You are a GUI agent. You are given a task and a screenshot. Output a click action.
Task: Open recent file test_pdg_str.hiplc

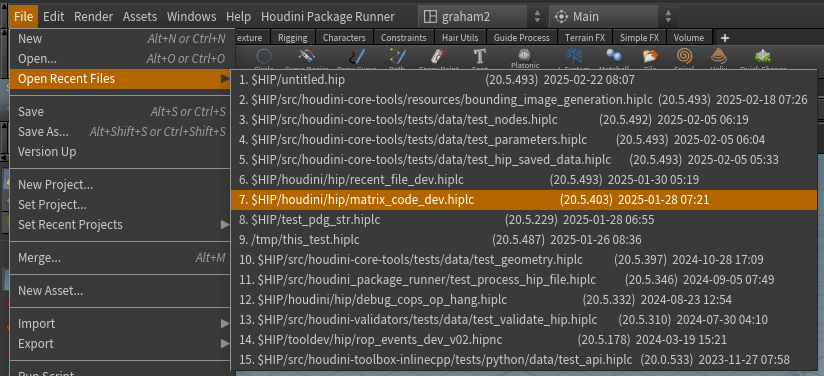click(524, 220)
